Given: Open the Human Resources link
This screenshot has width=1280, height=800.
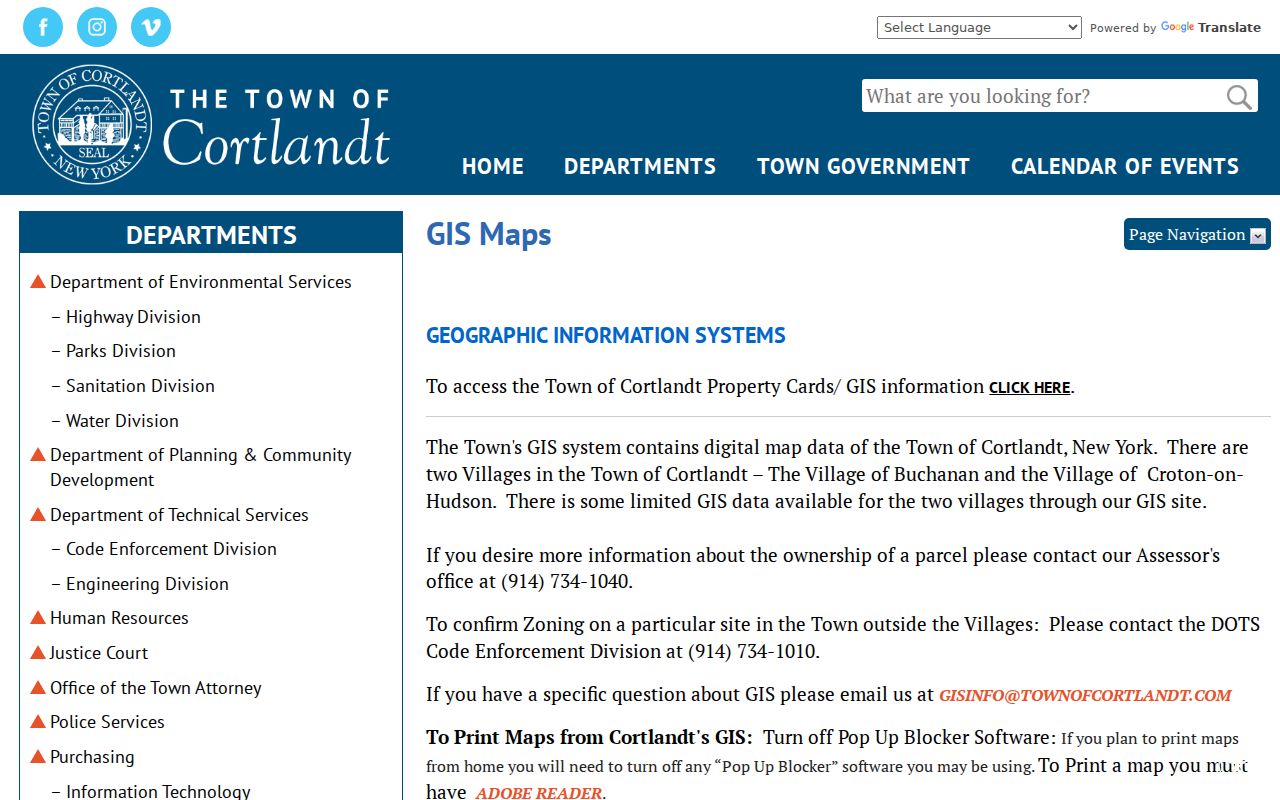Looking at the screenshot, I should [x=119, y=618].
